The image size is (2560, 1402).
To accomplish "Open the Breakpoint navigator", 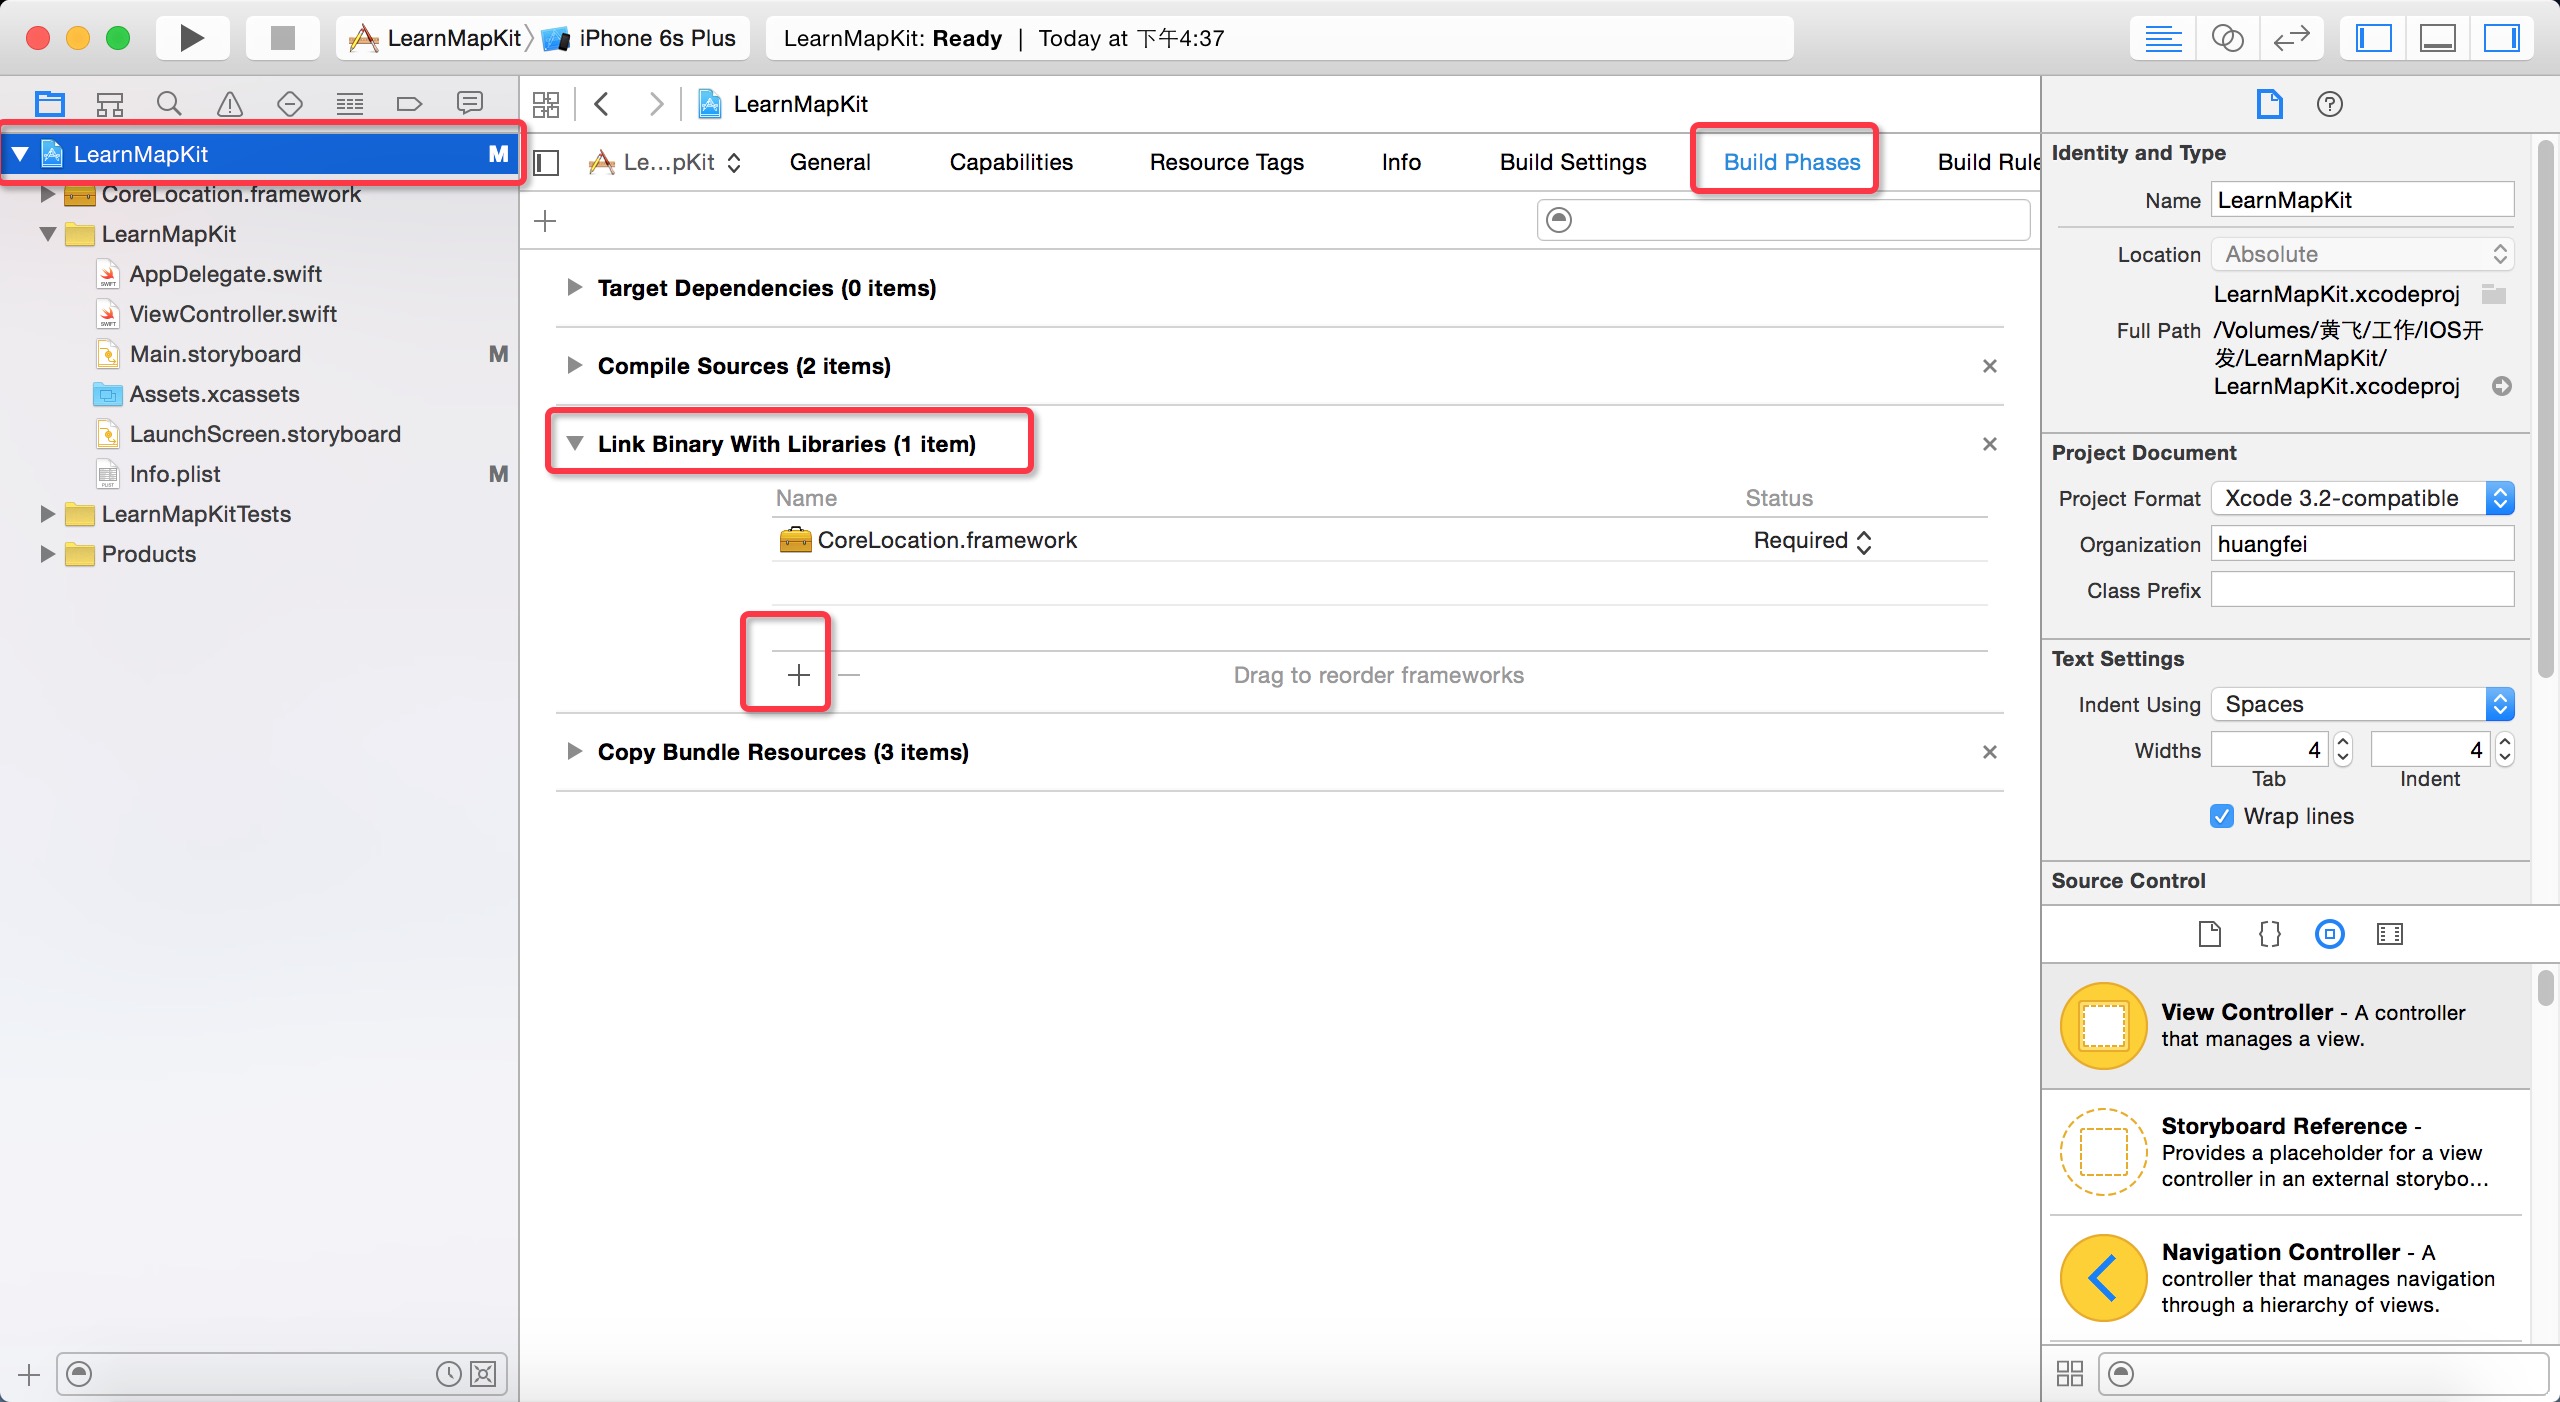I will click(x=410, y=103).
